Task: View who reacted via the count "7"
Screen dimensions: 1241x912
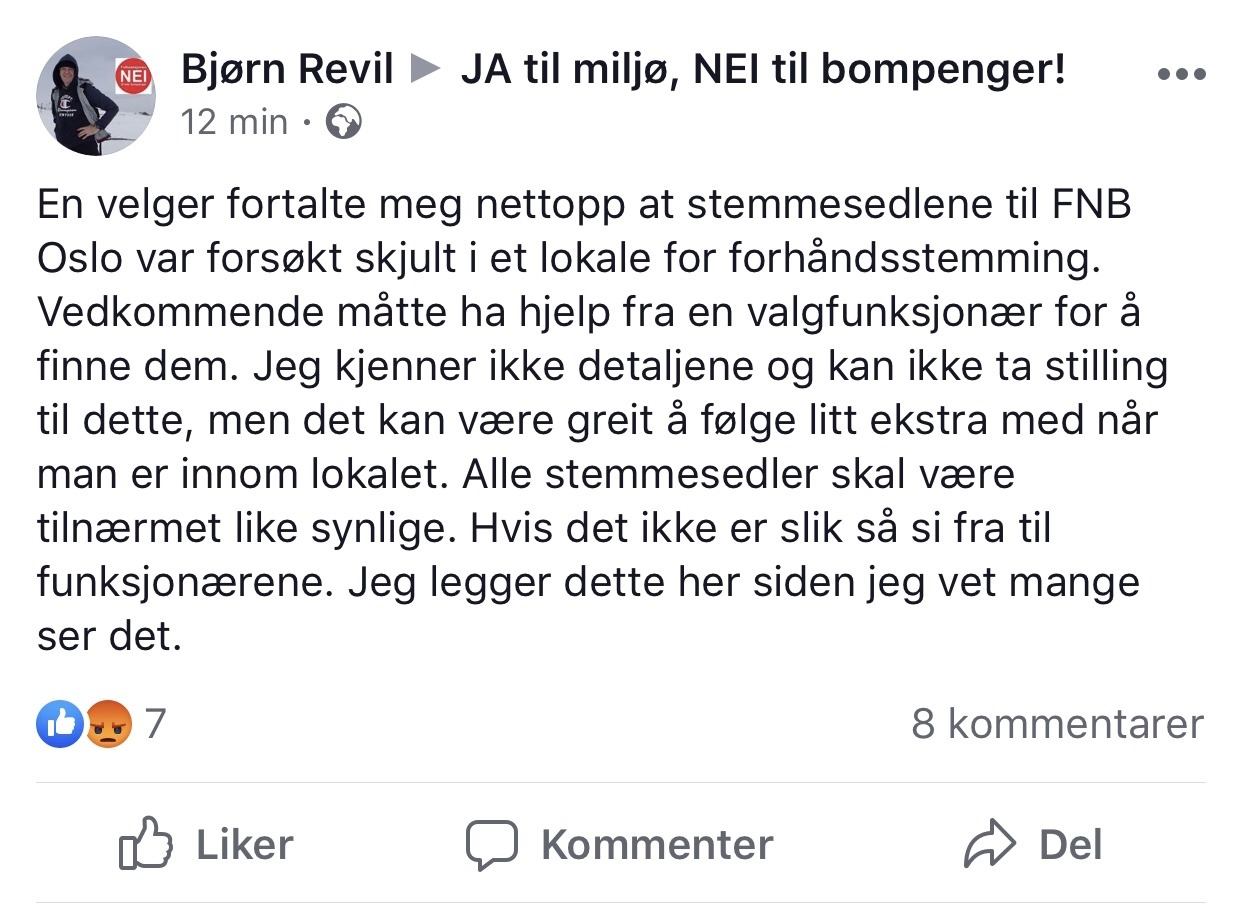Action: coord(154,724)
